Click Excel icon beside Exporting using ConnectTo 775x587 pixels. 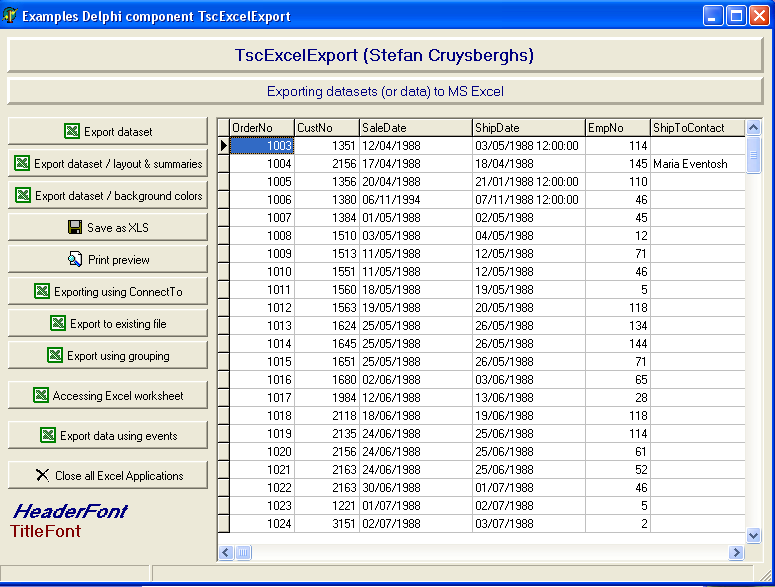[x=42, y=291]
